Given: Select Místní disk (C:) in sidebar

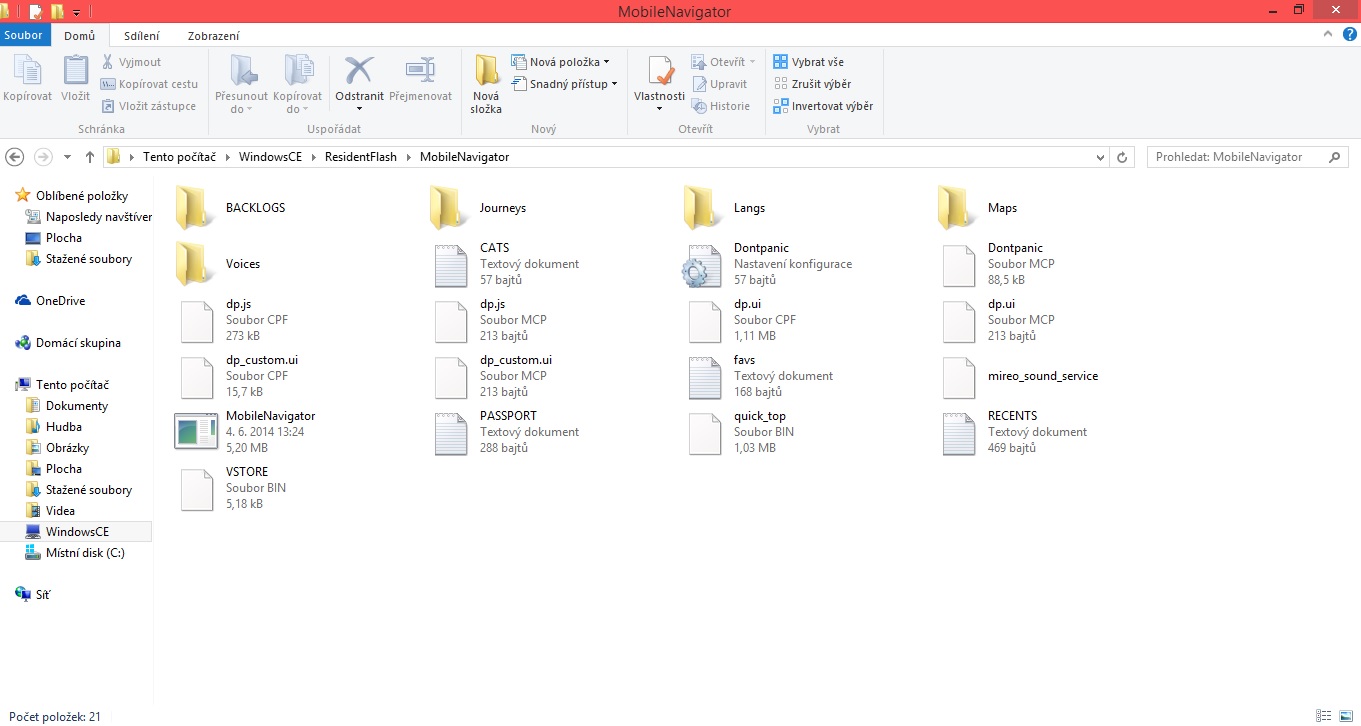Looking at the screenshot, I should click(x=75, y=553).
